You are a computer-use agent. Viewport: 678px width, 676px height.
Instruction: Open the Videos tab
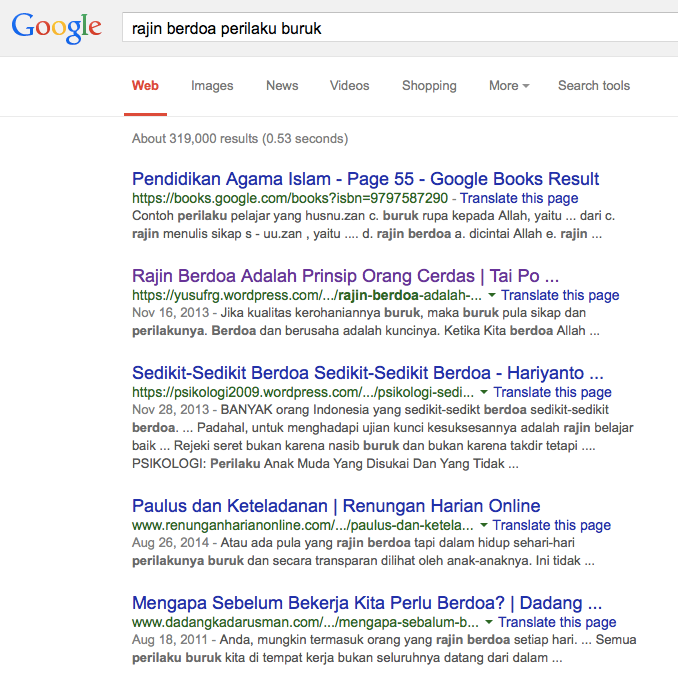(x=349, y=86)
